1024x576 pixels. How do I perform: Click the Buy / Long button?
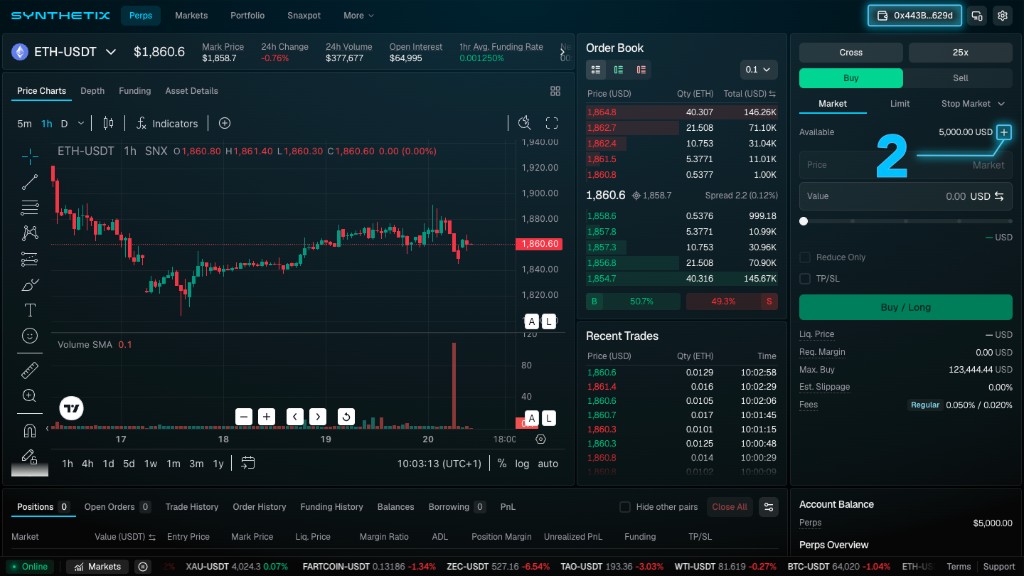pos(906,307)
